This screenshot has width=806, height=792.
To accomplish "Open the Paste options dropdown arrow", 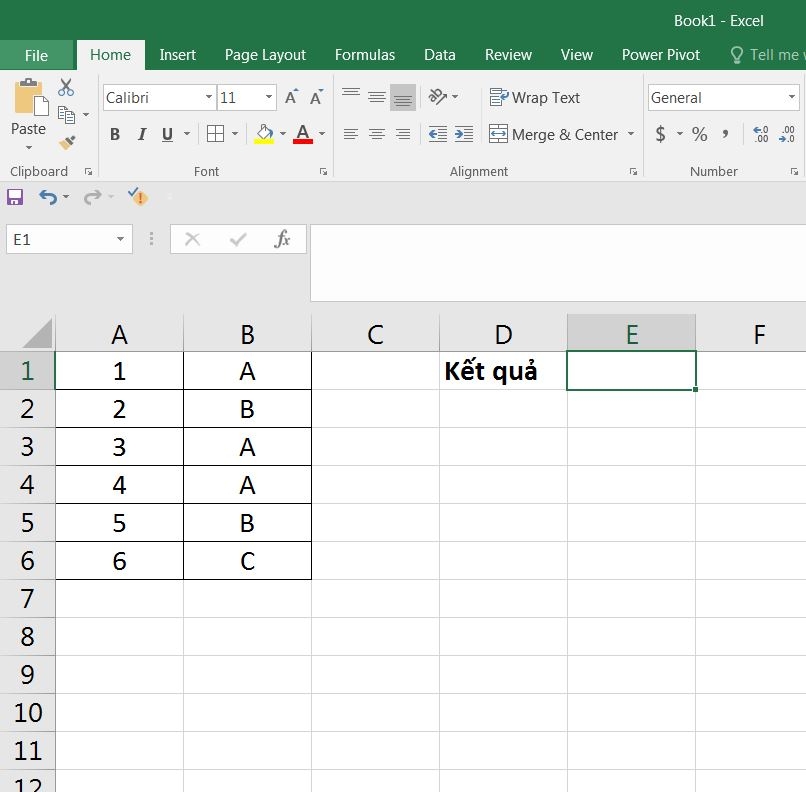I will tap(29, 148).
